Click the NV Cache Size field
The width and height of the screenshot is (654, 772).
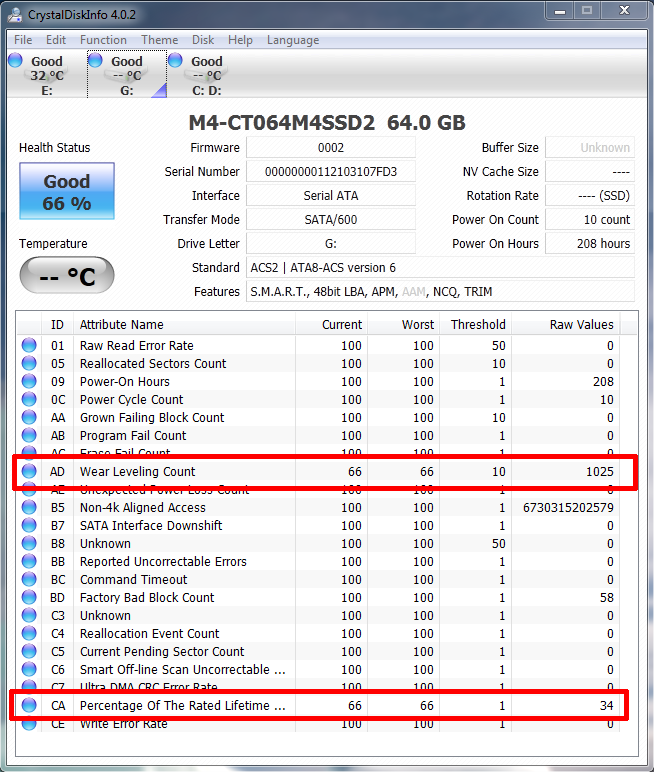point(590,172)
